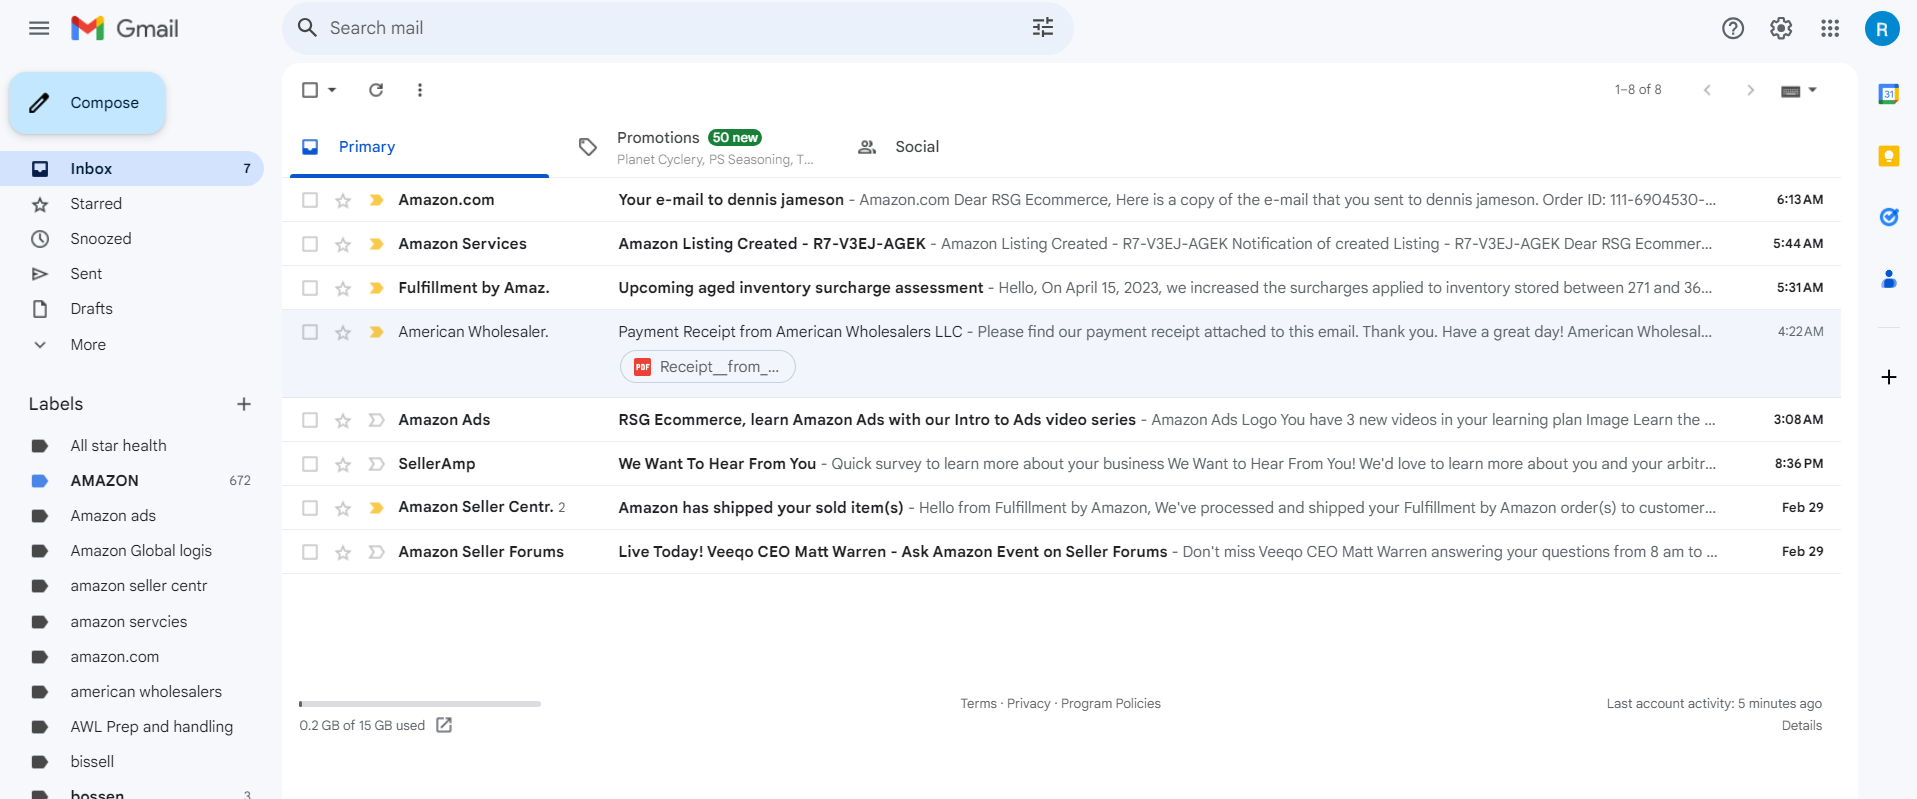Star the SellerAmp email

click(x=343, y=464)
